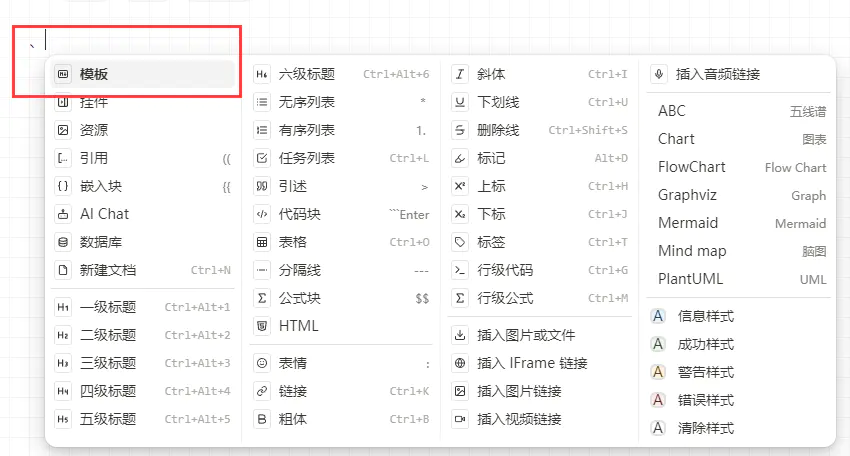
Task: Click the 斜体 italic icon
Action: (x=460, y=74)
